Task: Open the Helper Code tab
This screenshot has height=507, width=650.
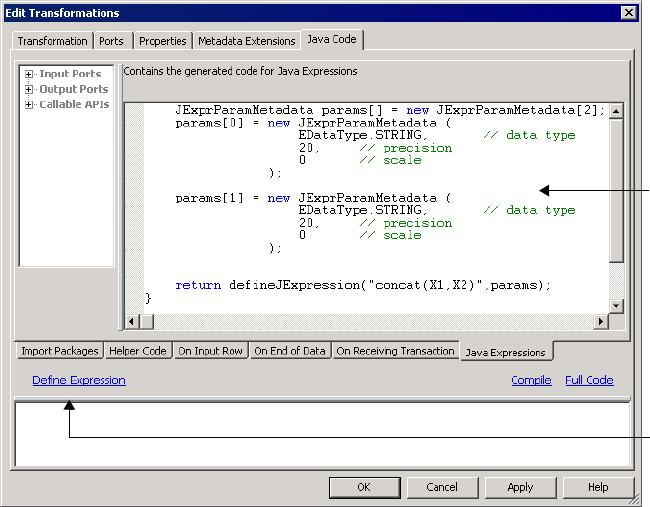Action: [138, 351]
